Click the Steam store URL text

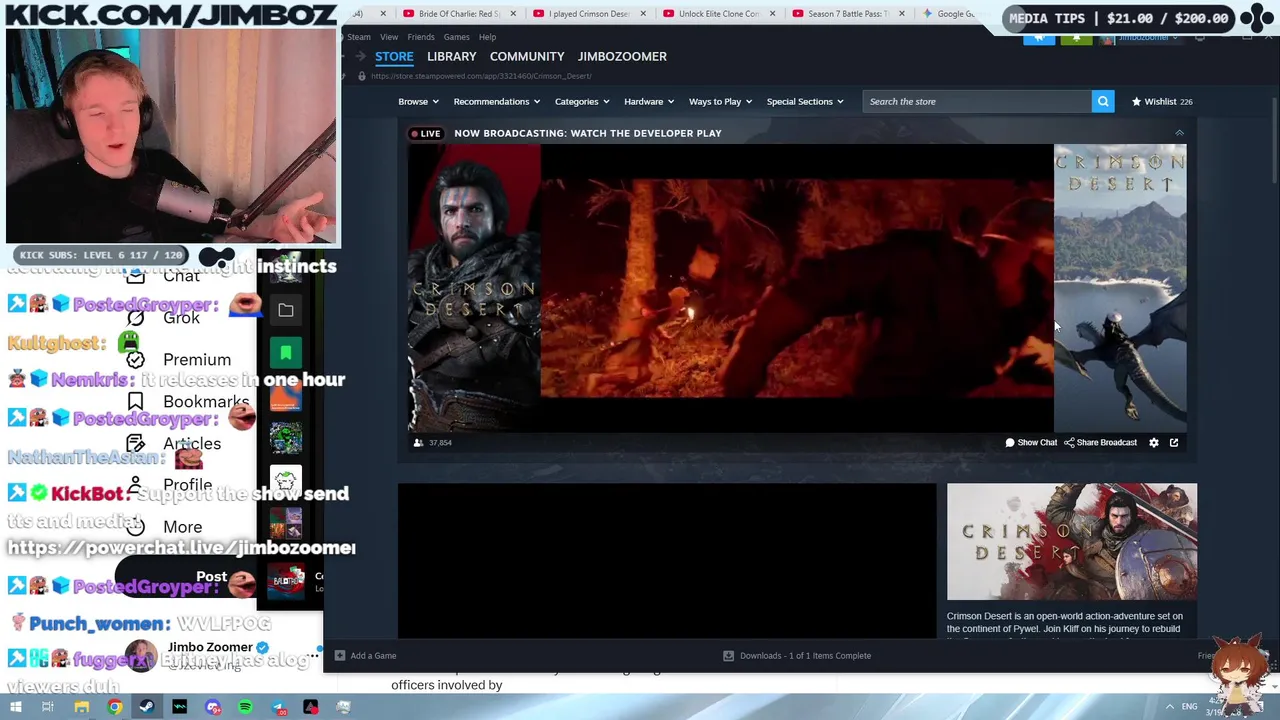point(481,76)
